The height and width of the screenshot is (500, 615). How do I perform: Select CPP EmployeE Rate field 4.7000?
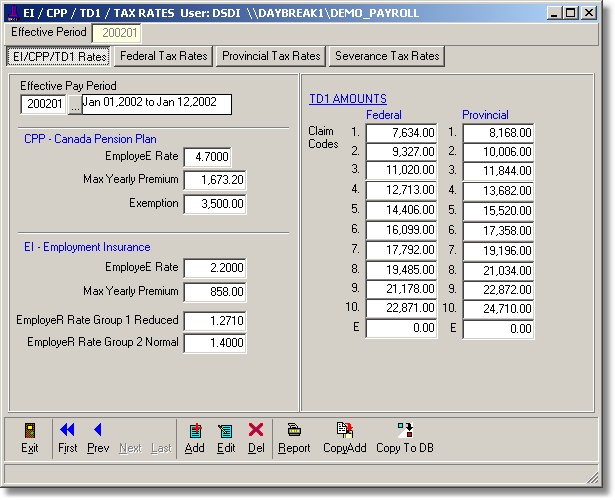pos(207,157)
